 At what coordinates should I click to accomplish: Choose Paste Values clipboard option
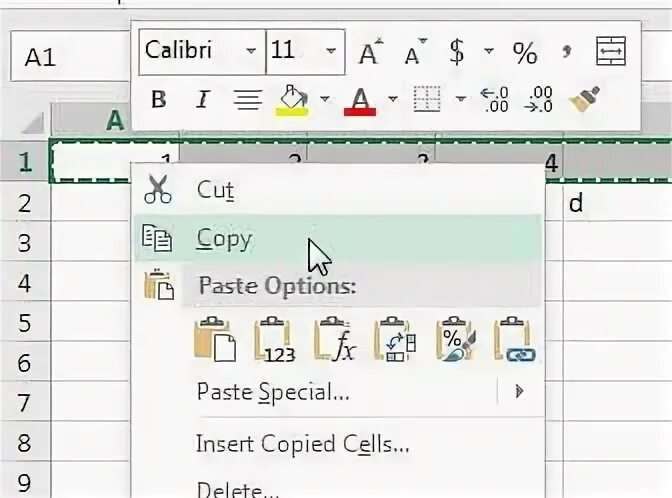coord(275,340)
